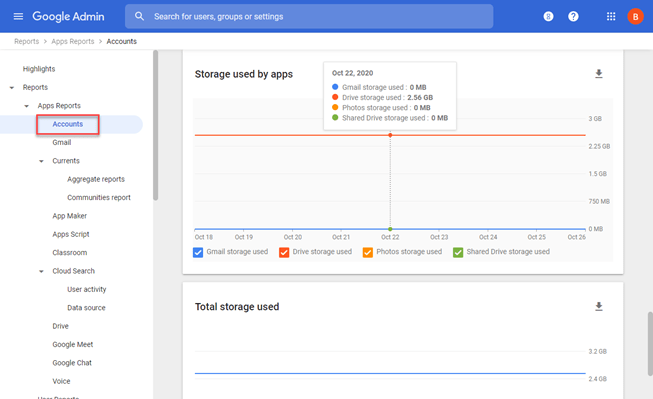
Task: Download the Storage used by apps chart
Action: pyautogui.click(x=598, y=74)
